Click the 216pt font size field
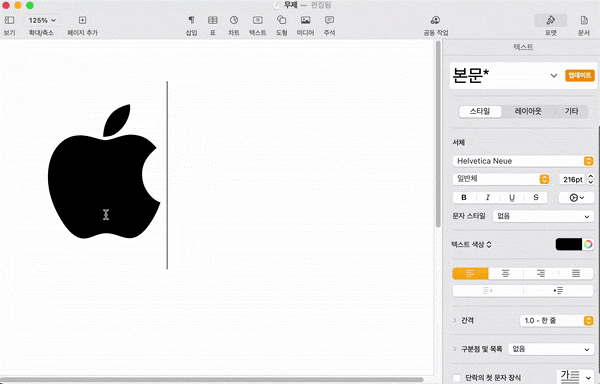Image resolution: width=600 pixels, height=384 pixels. pos(572,179)
